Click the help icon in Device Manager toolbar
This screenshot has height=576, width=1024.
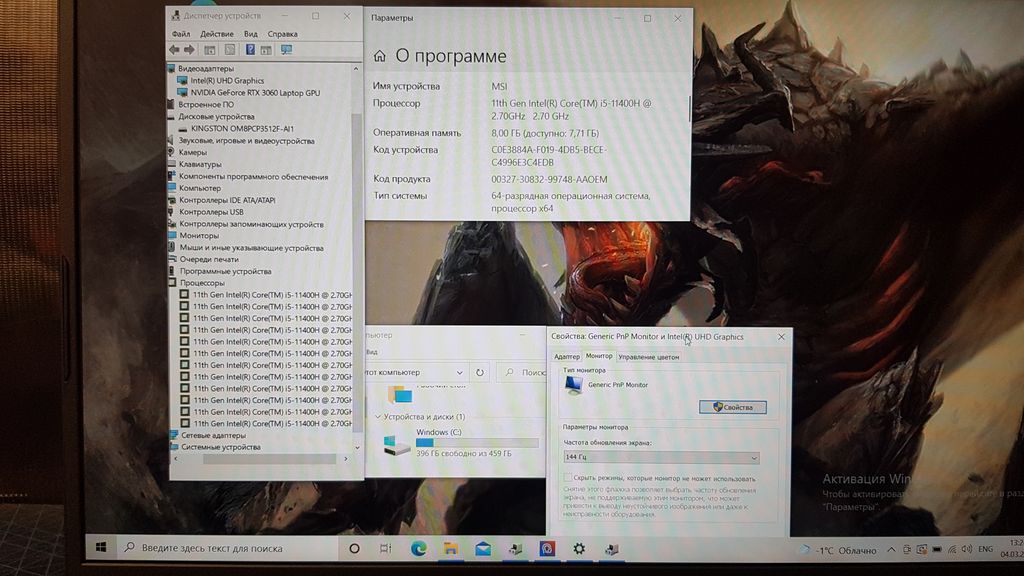click(250, 49)
